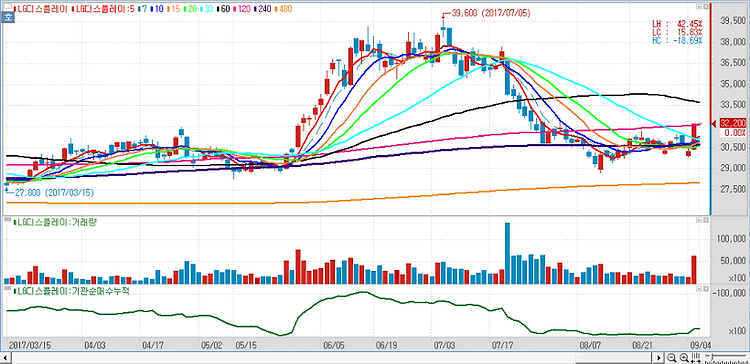750x364 pixels.
Task: Select the 480-day moving average legend
Action: coord(284,9)
